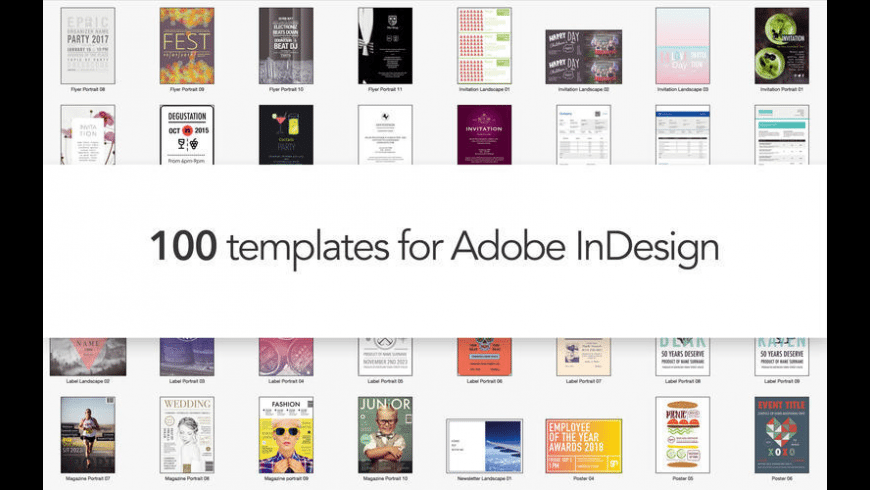Click the 'Label Portrait 04' caption
Screen dimensions: 870x490
point(286,381)
